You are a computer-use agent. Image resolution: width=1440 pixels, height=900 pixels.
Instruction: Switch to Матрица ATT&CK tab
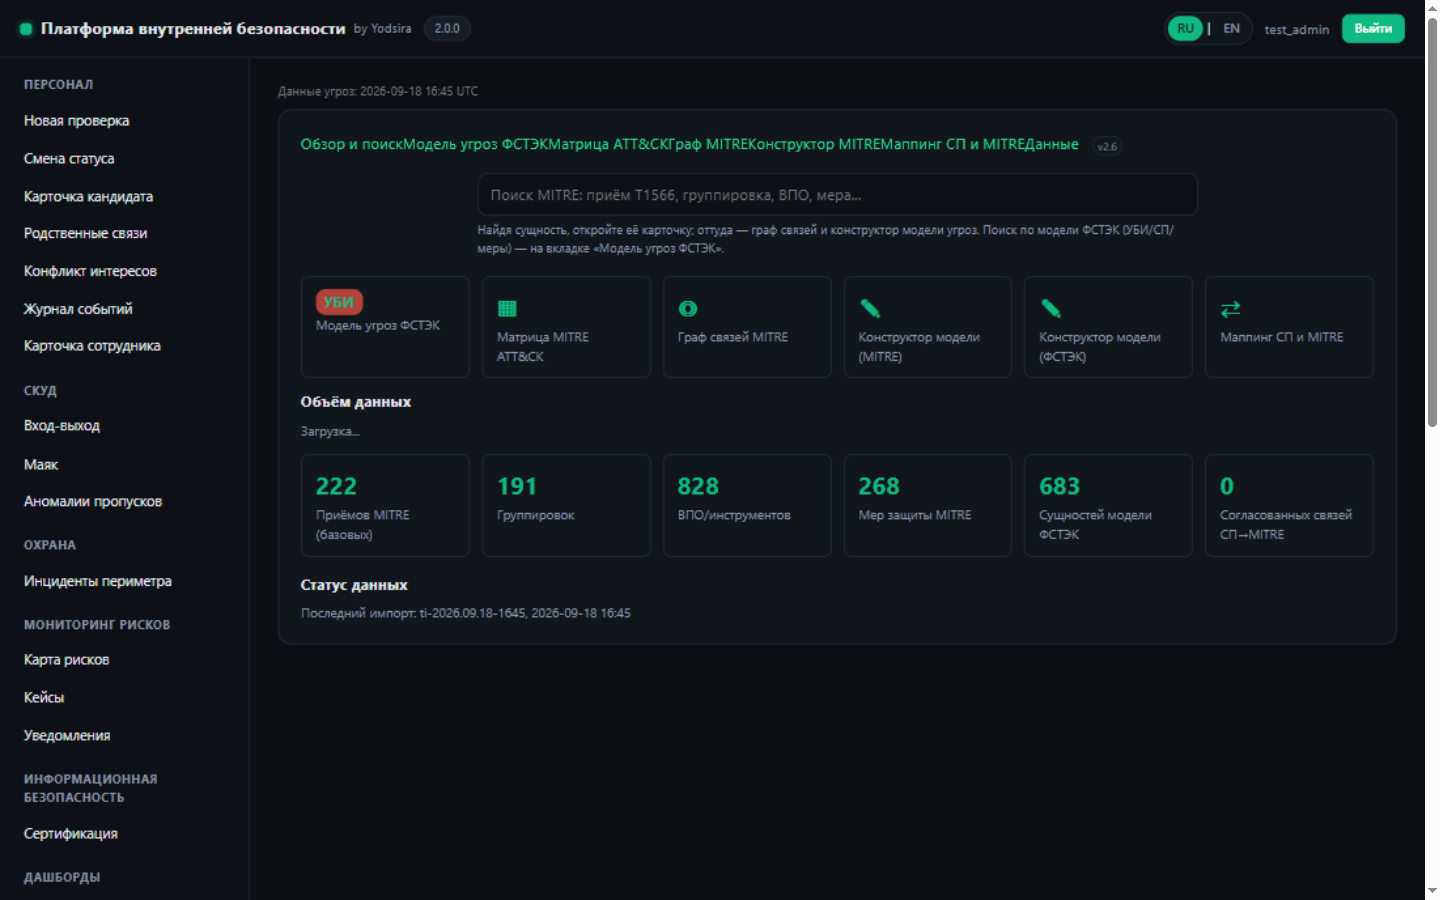tap(609, 144)
